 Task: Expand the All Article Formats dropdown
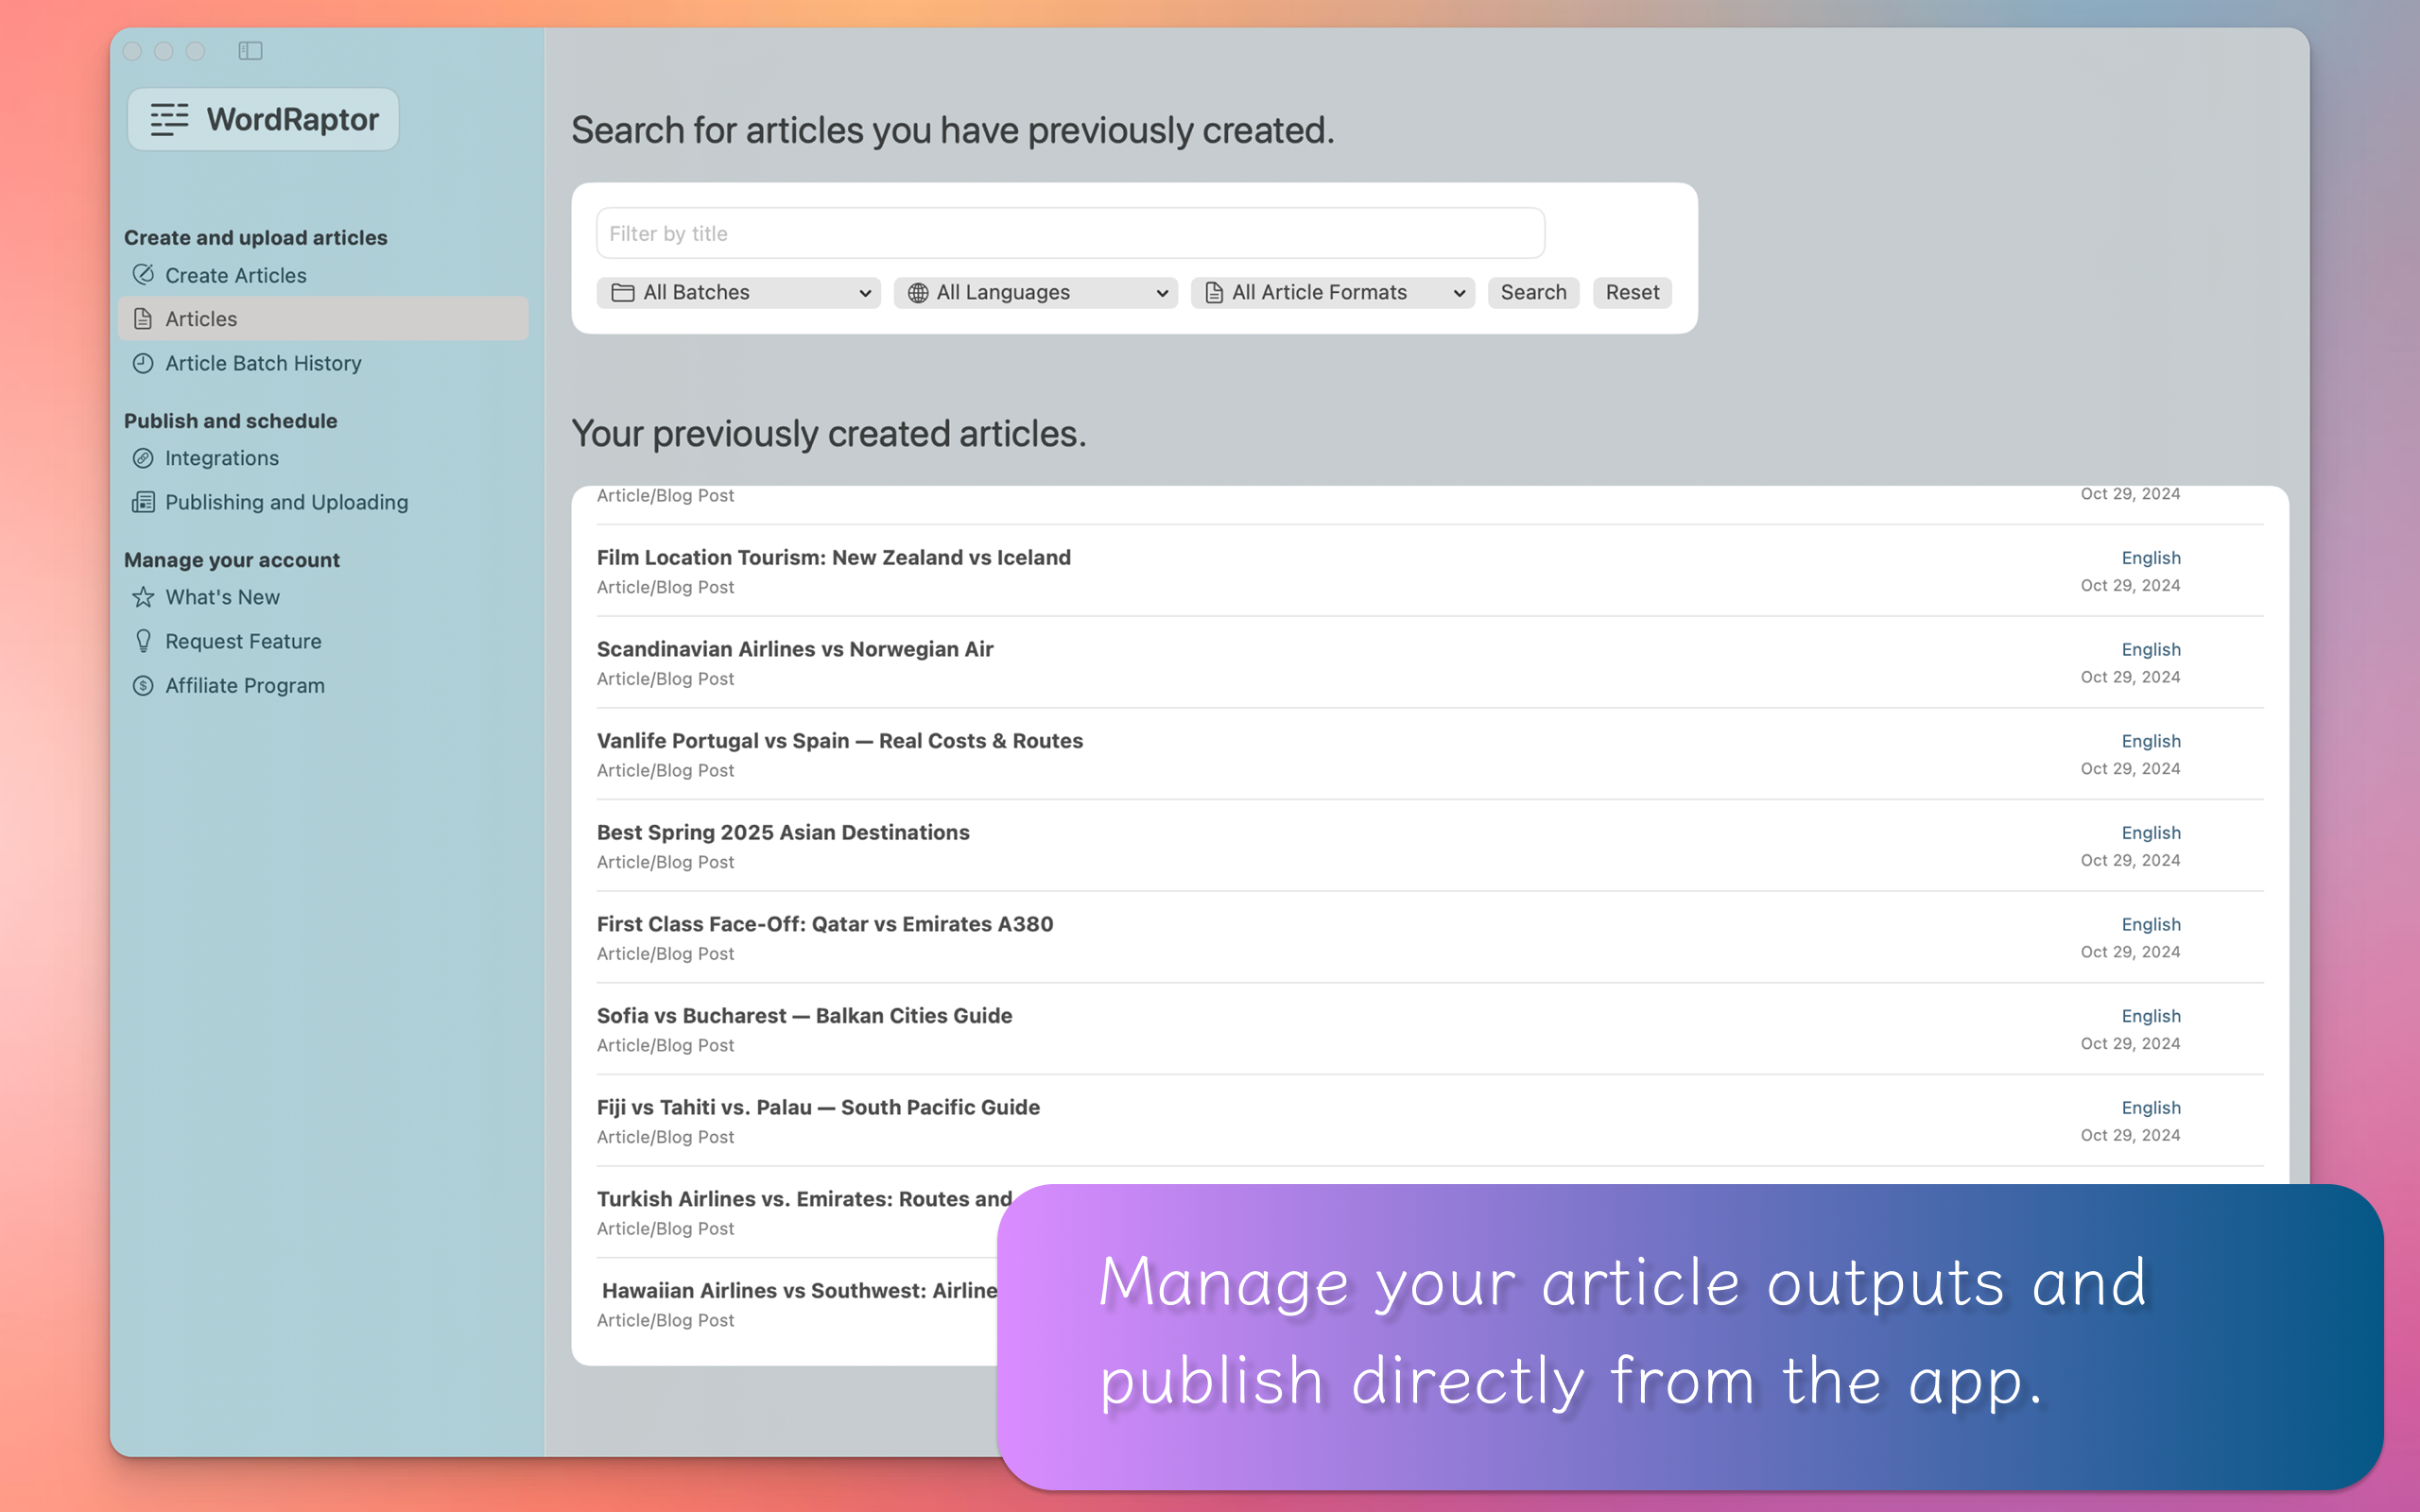tap(1332, 292)
